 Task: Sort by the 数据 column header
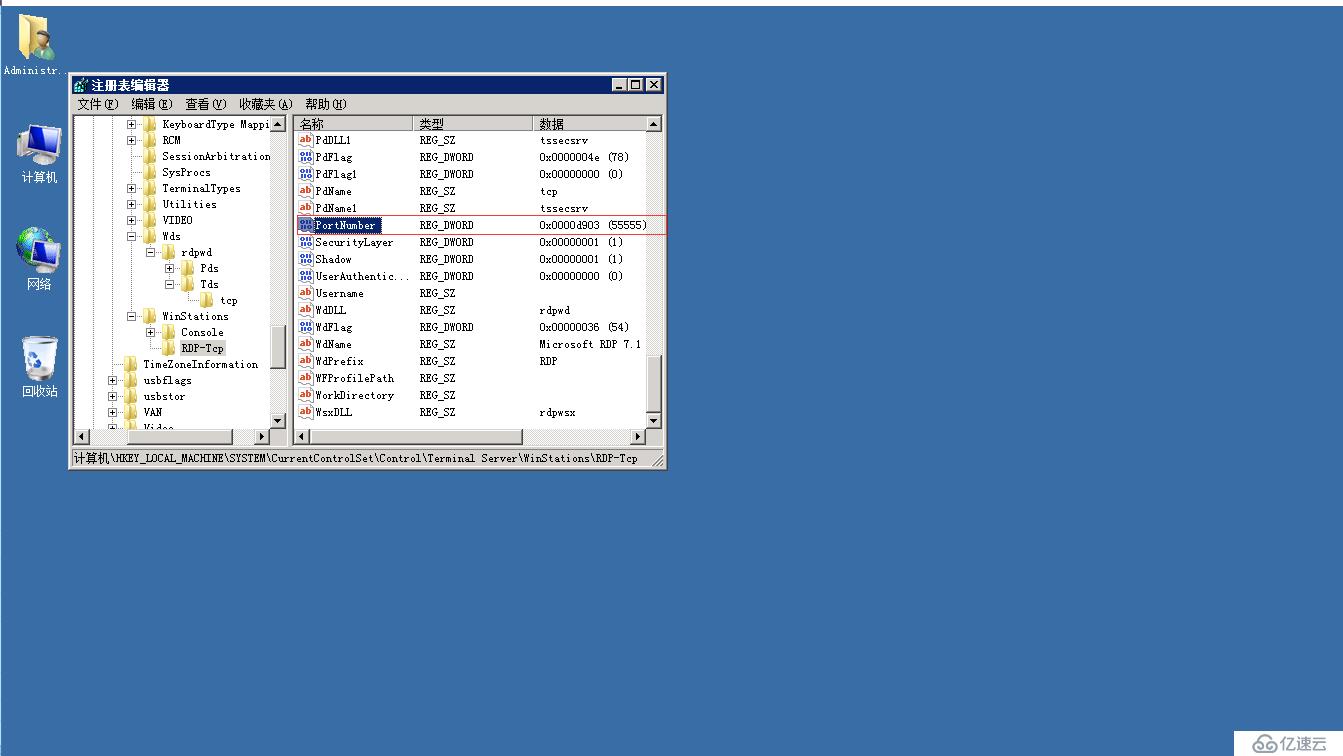pos(589,124)
